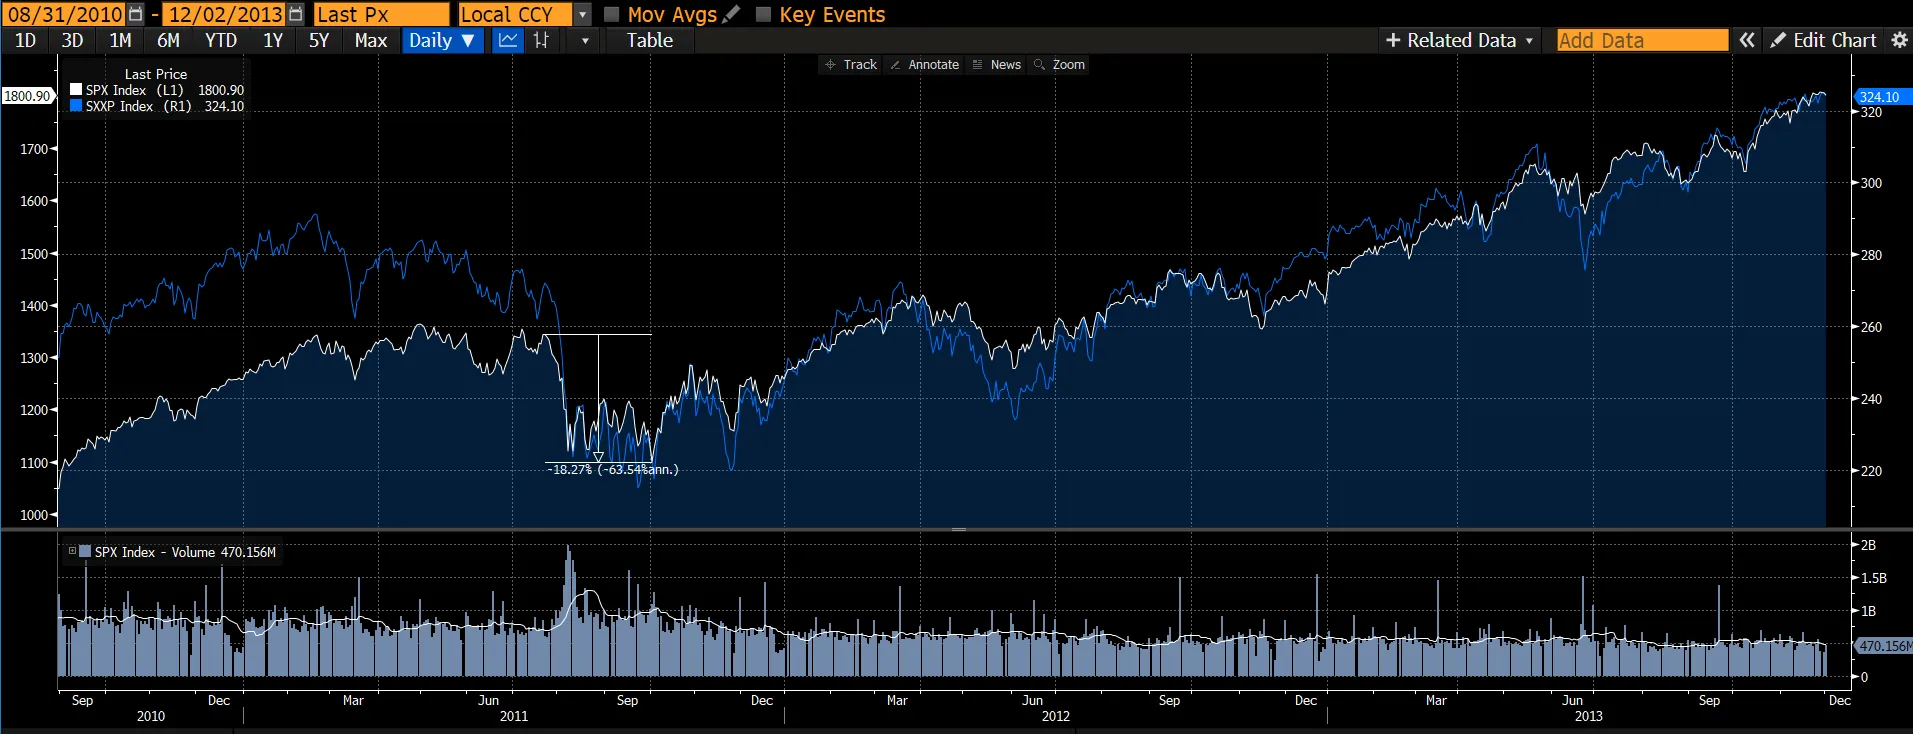
Task: Click the Last Px field
Action: (x=381, y=14)
